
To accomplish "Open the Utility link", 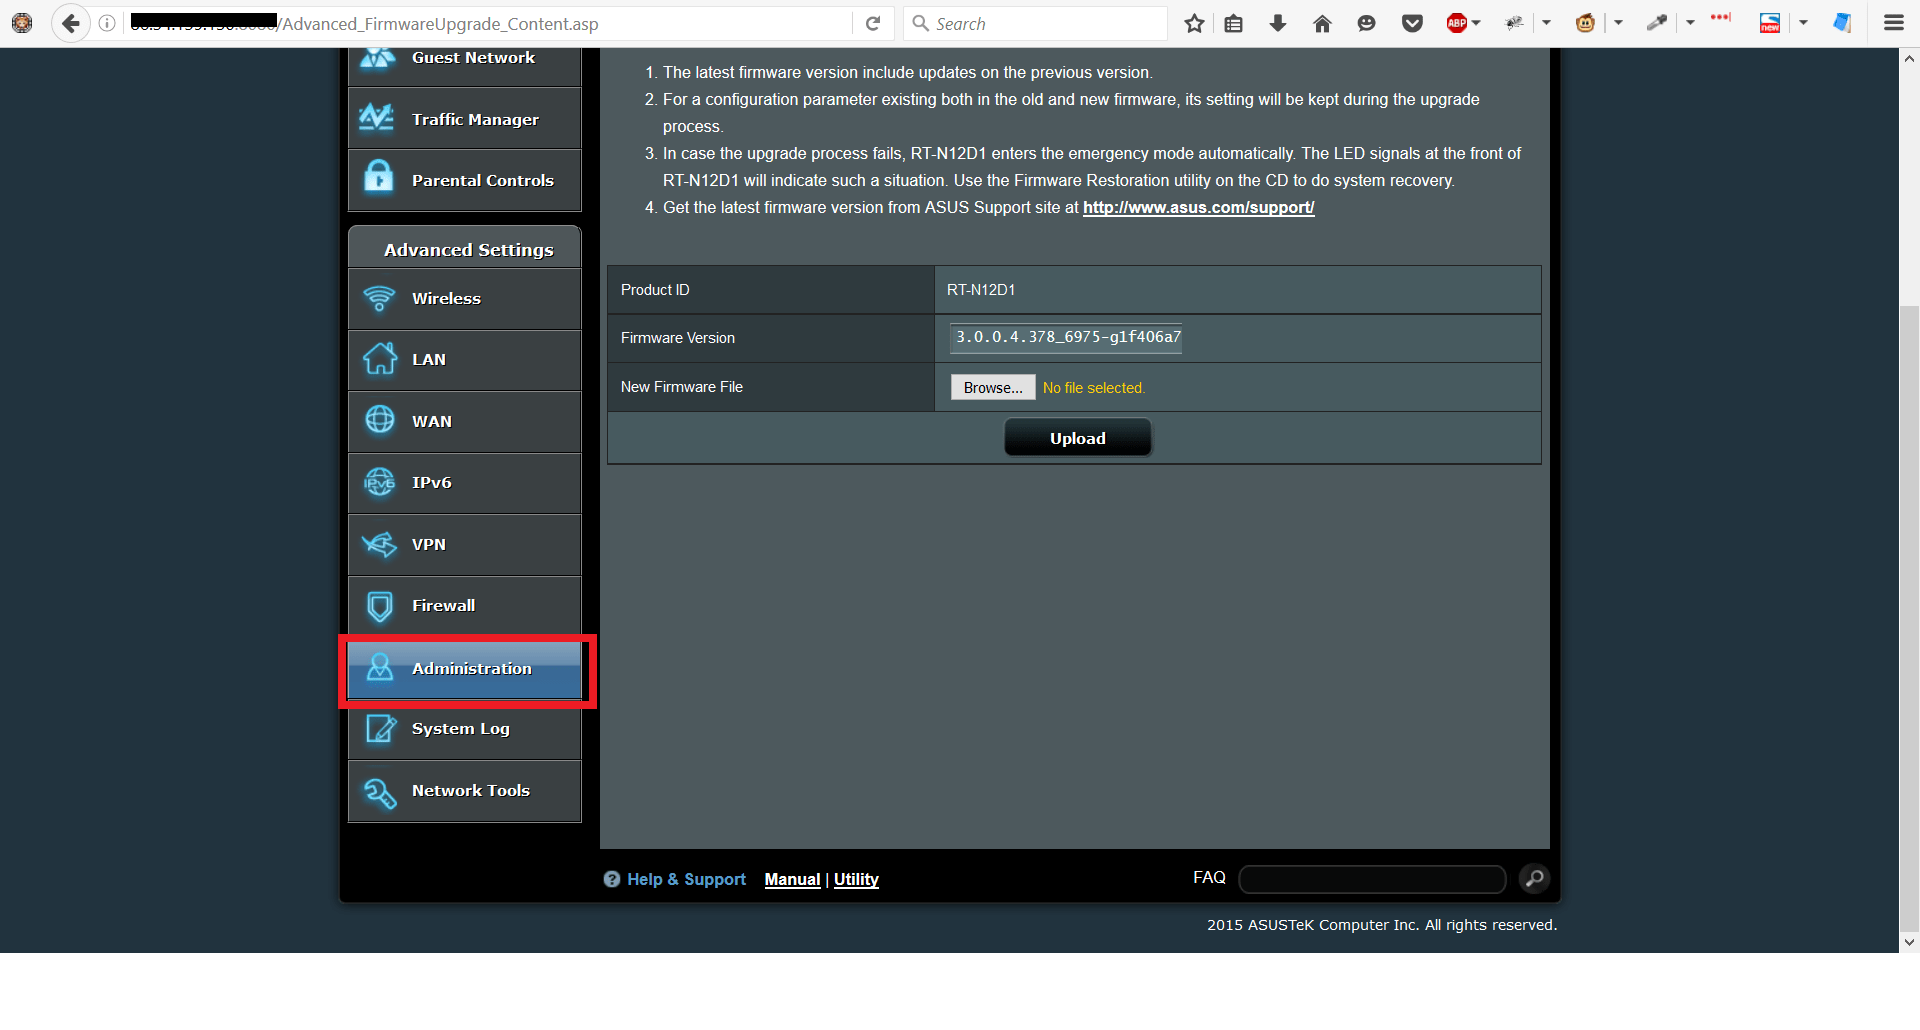I will (856, 879).
